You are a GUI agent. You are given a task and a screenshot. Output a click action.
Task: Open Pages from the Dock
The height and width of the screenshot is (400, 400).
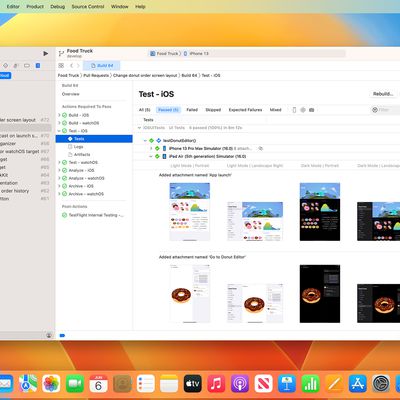click(x=334, y=383)
